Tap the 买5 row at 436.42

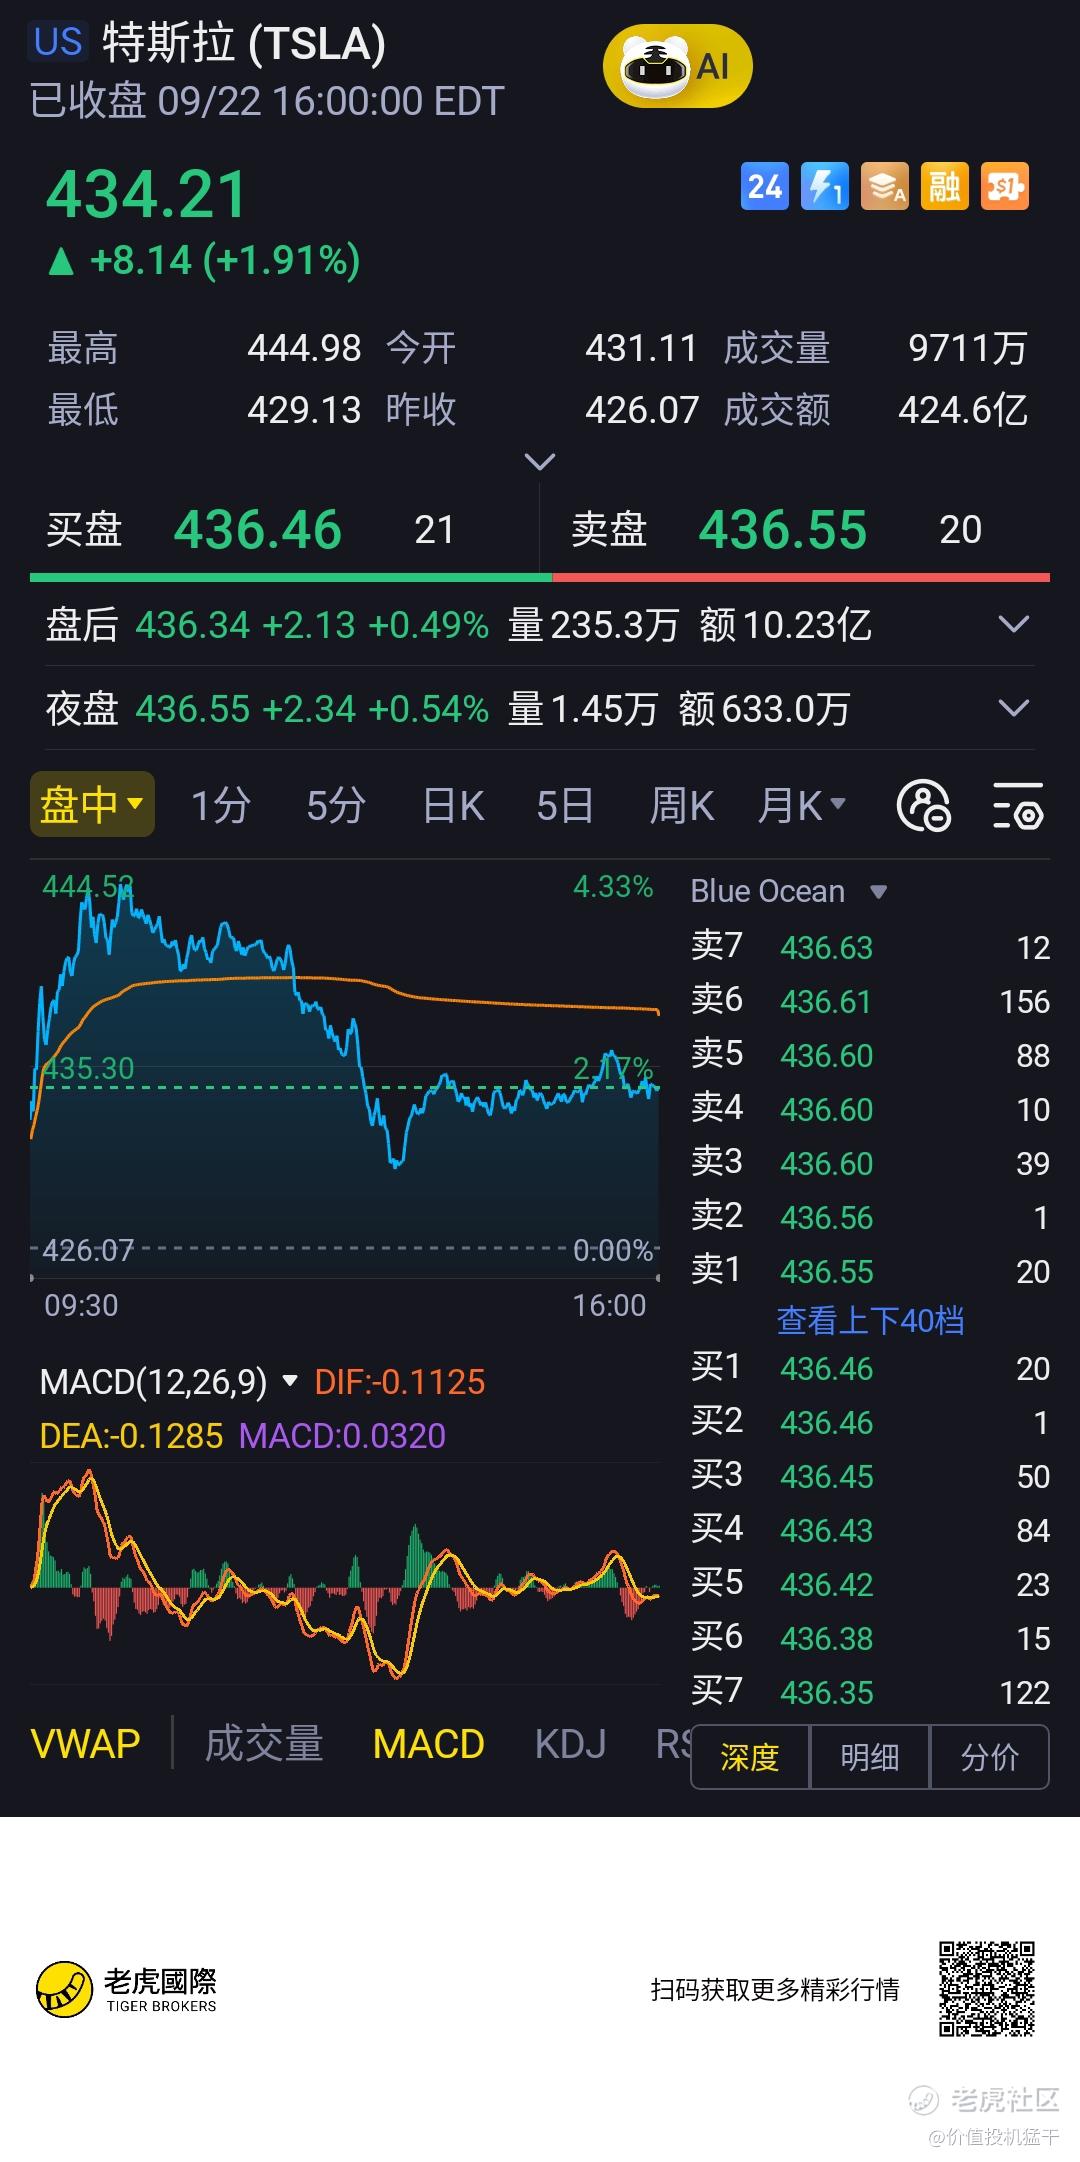tap(870, 1584)
